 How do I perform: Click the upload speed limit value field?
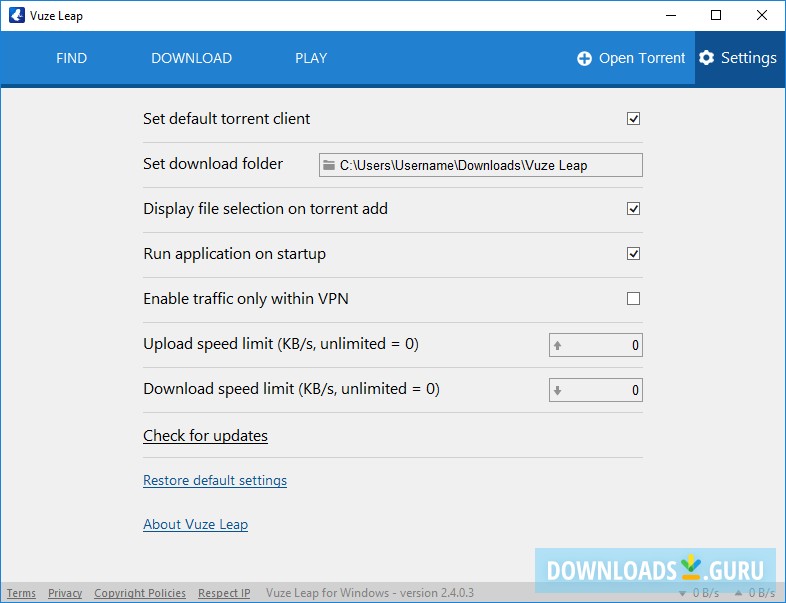click(x=596, y=345)
